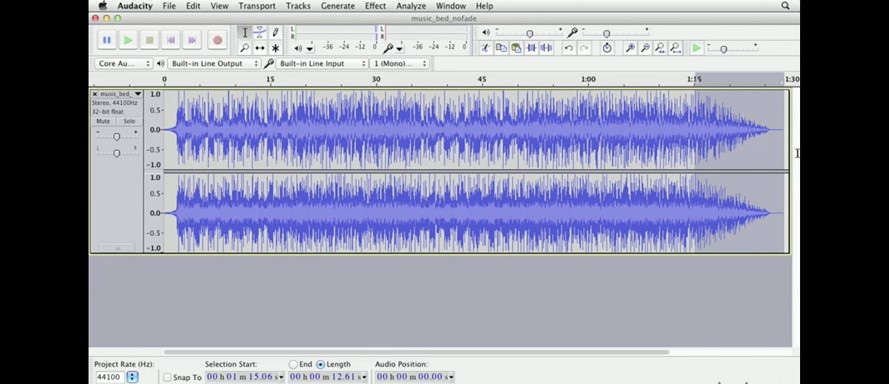Screen dimensions: 889x384
Task: Select the End radio button
Action: pos(293,364)
